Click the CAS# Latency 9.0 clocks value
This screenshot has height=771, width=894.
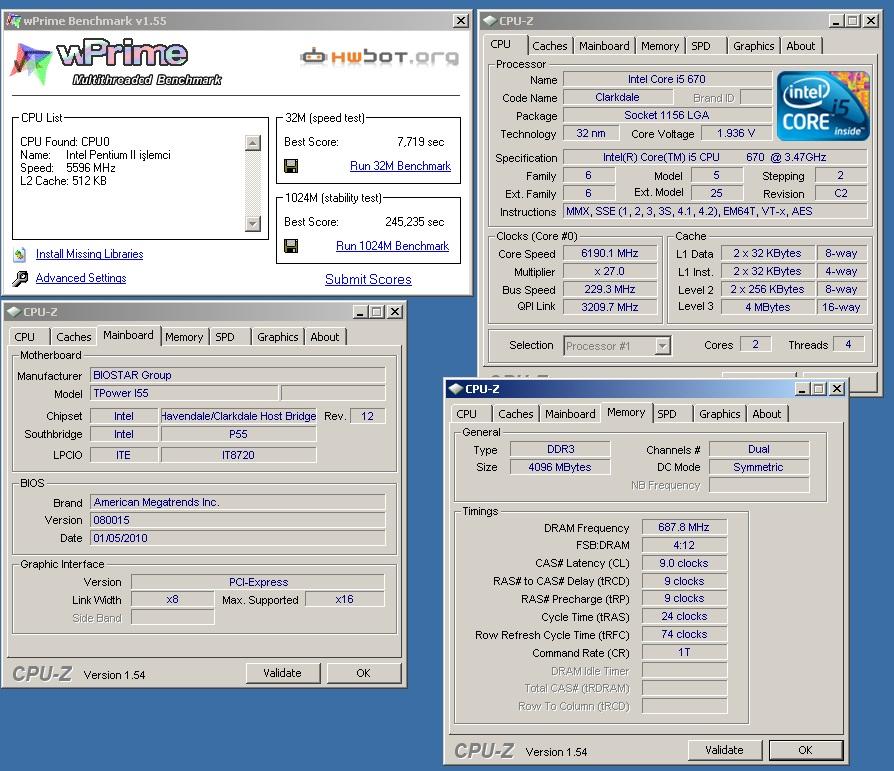(684, 563)
